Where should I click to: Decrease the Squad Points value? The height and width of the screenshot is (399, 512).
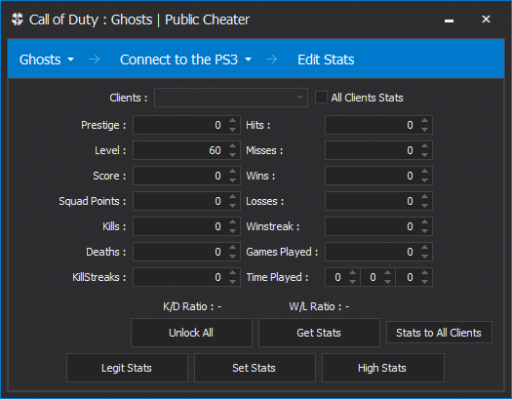tap(233, 205)
